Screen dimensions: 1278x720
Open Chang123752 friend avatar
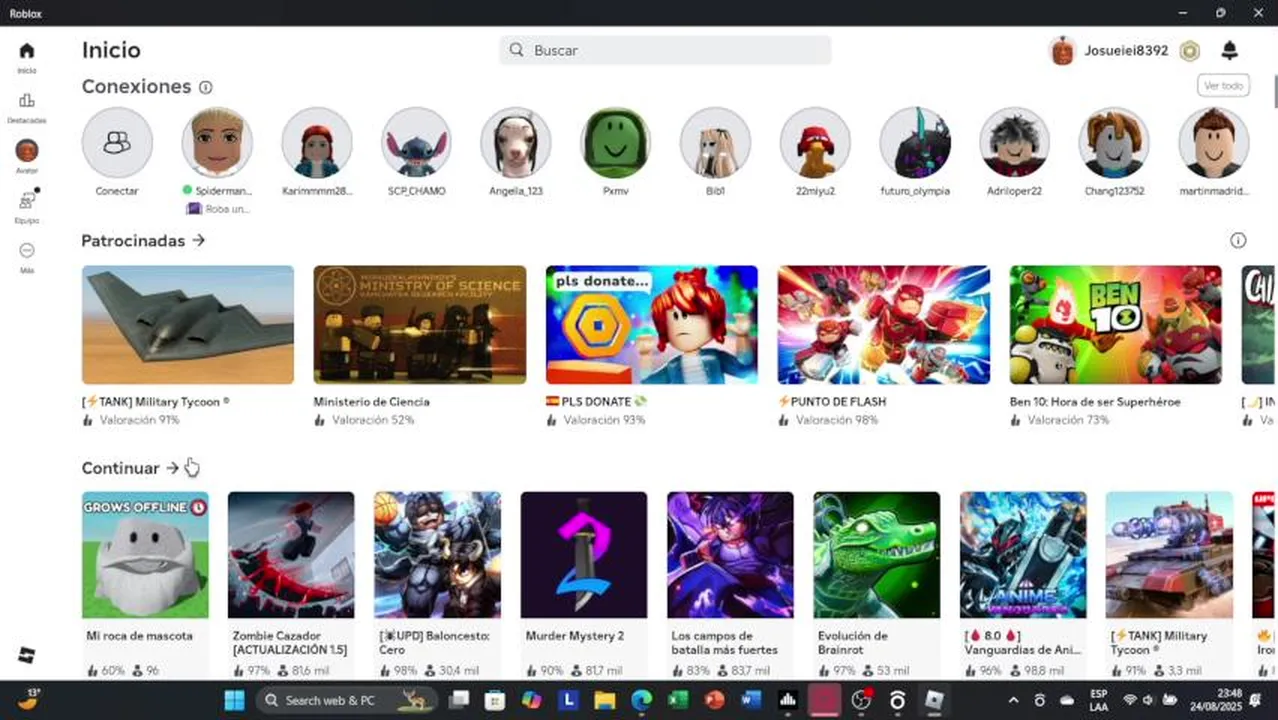tap(1114, 143)
